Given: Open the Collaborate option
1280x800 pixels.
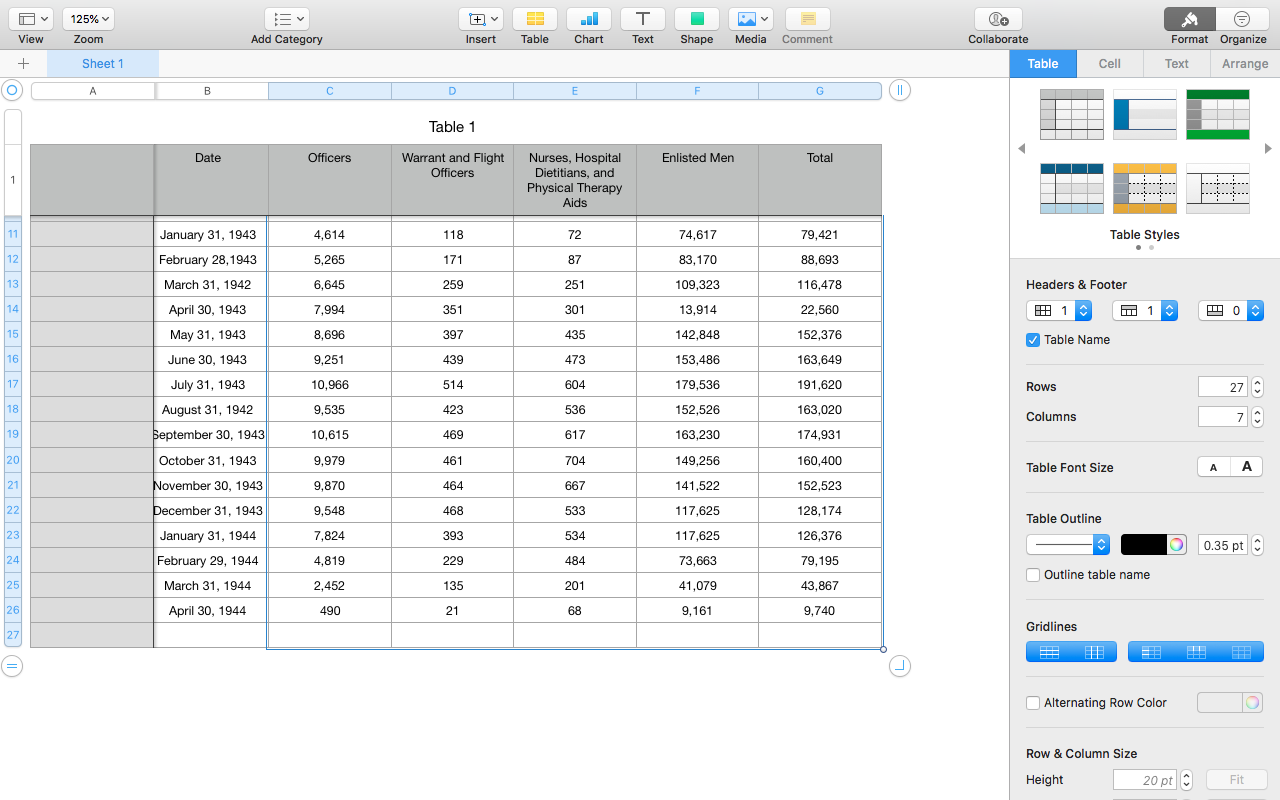Looking at the screenshot, I should coord(998,19).
